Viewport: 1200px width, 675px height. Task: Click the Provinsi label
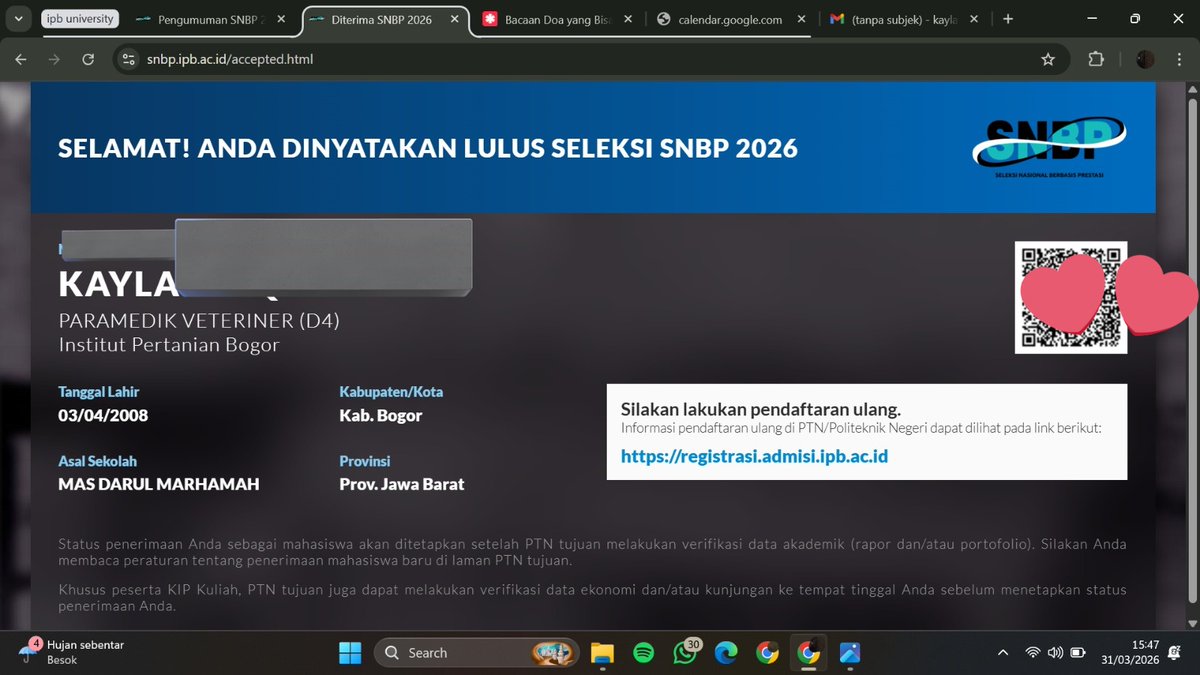click(365, 461)
